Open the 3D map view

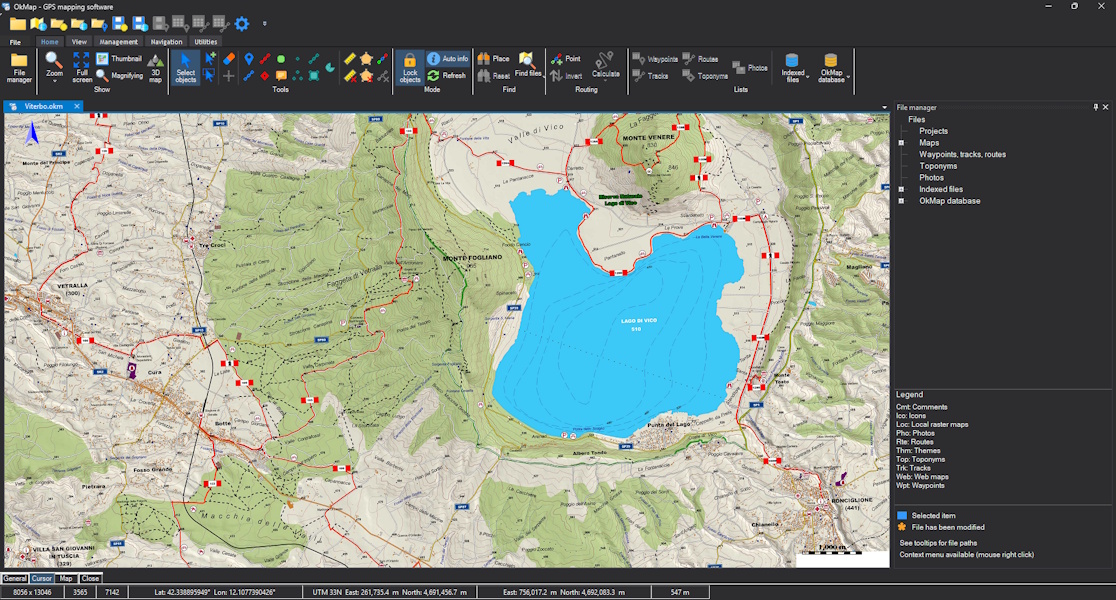pyautogui.click(x=155, y=68)
